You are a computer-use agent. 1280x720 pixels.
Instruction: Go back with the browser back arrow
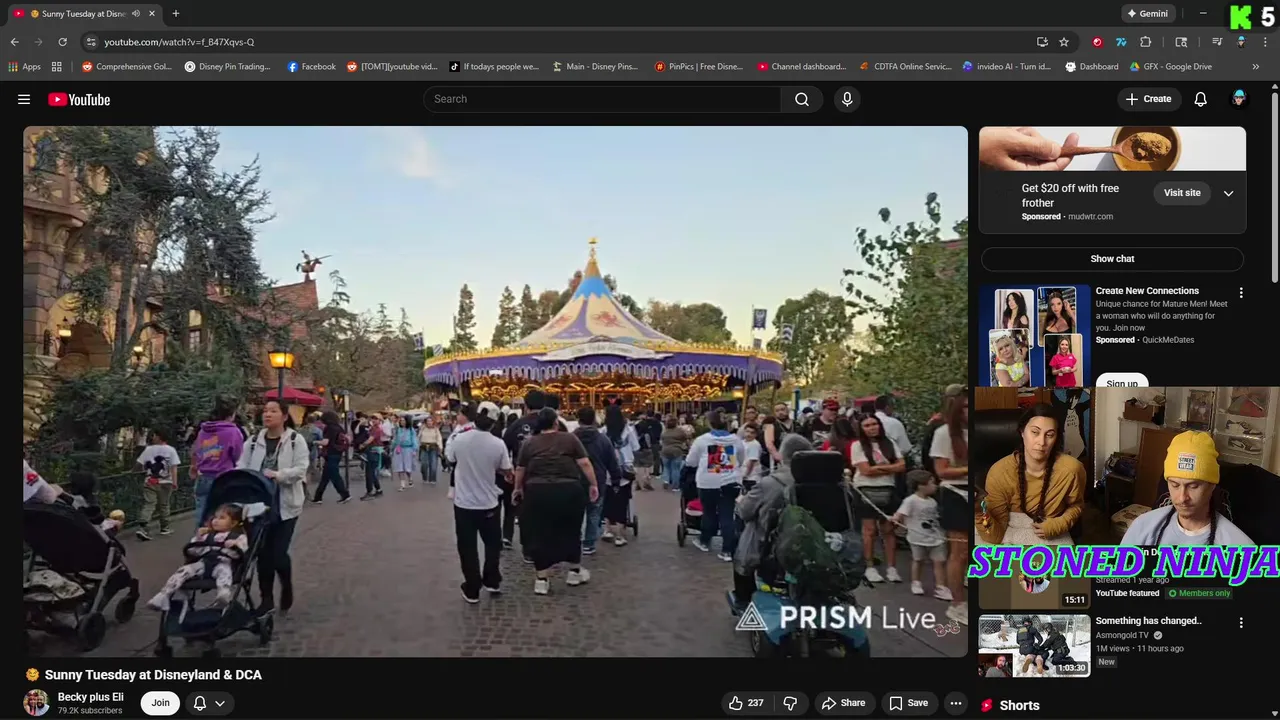[x=14, y=42]
